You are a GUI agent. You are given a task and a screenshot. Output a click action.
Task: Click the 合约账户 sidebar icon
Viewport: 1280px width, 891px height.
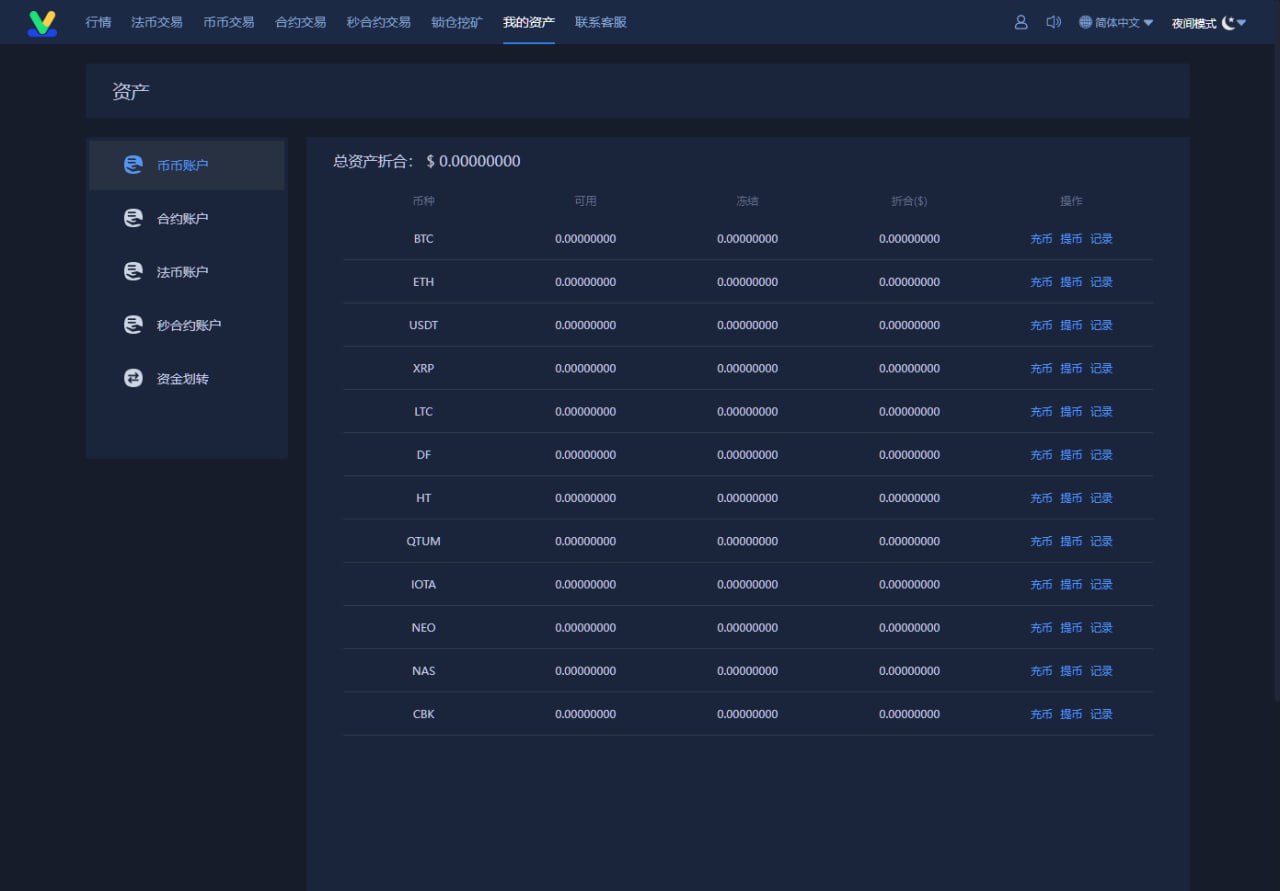[x=133, y=218]
